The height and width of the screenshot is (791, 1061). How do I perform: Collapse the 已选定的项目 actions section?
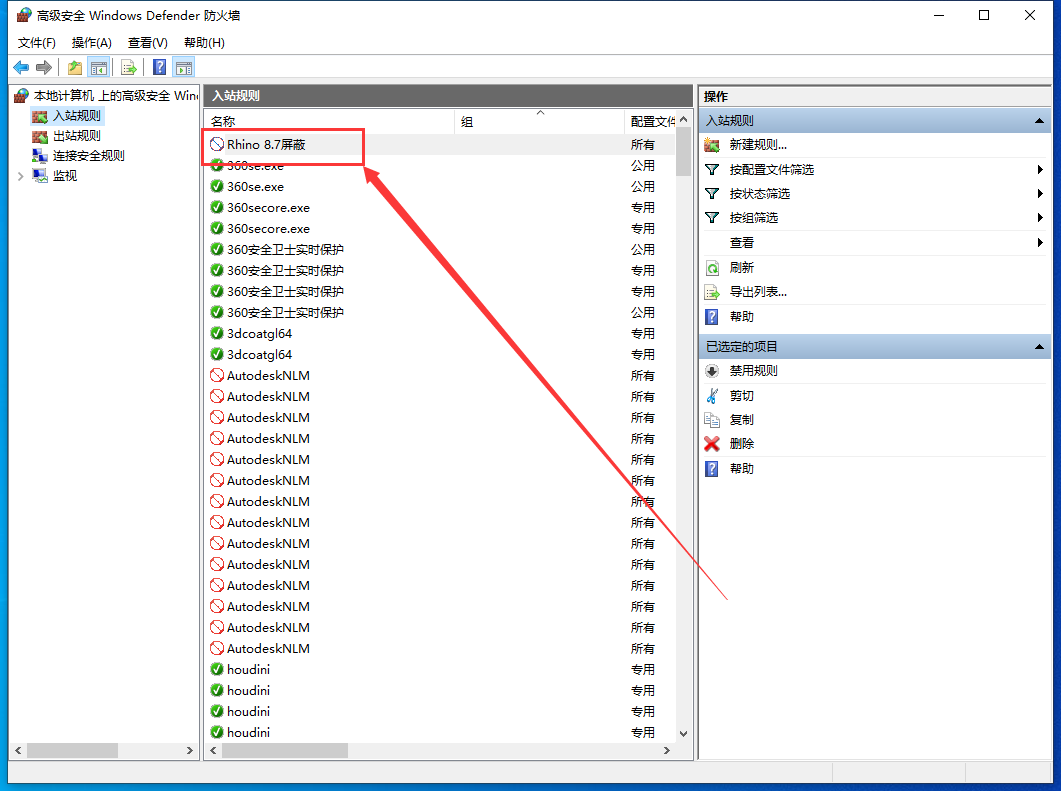(x=1039, y=347)
